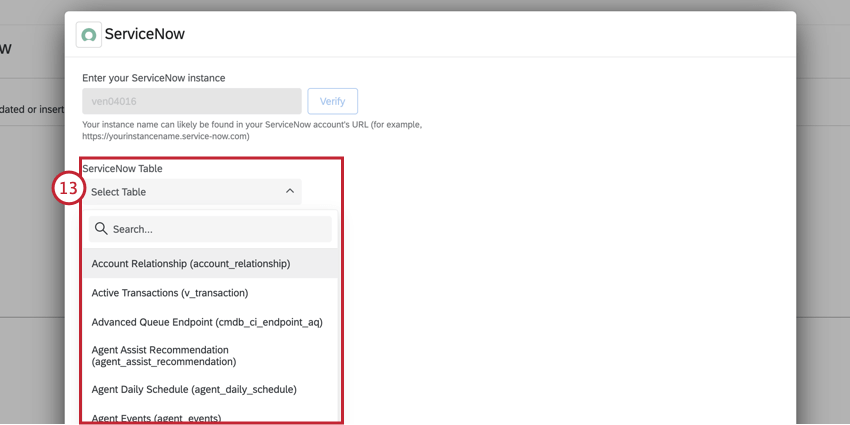The image size is (850, 425).
Task: Select Agent Daily Schedule (agent_daily_schedule)
Action: coord(210,389)
